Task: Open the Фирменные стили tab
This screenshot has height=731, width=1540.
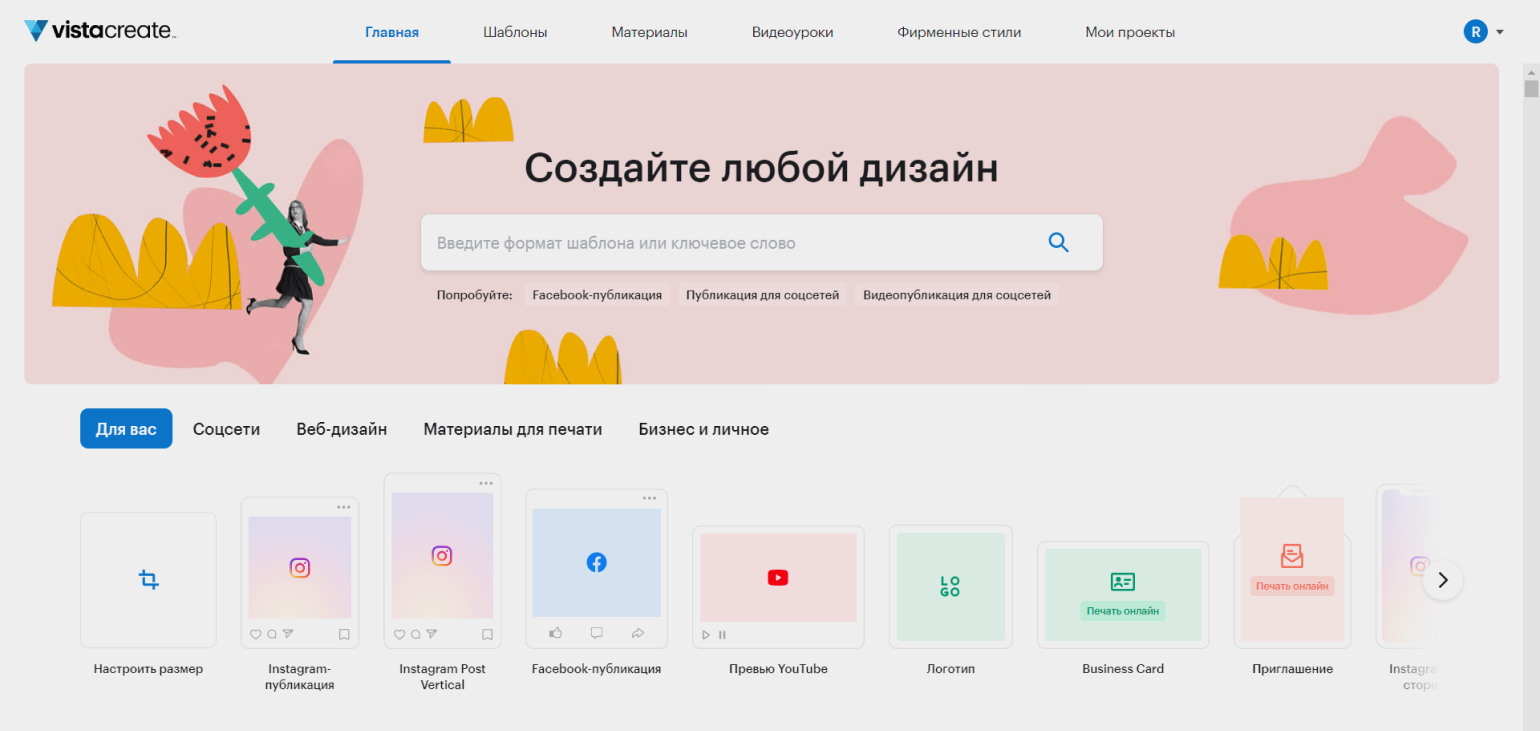Action: tap(959, 32)
